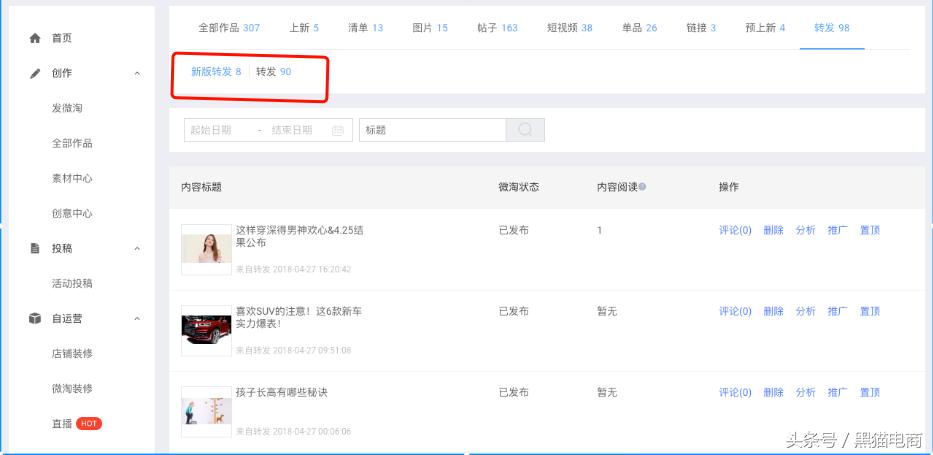The height and width of the screenshot is (455, 933).
Task: Click 删除 for 这样穿深得男神欢心 row
Action: [774, 230]
